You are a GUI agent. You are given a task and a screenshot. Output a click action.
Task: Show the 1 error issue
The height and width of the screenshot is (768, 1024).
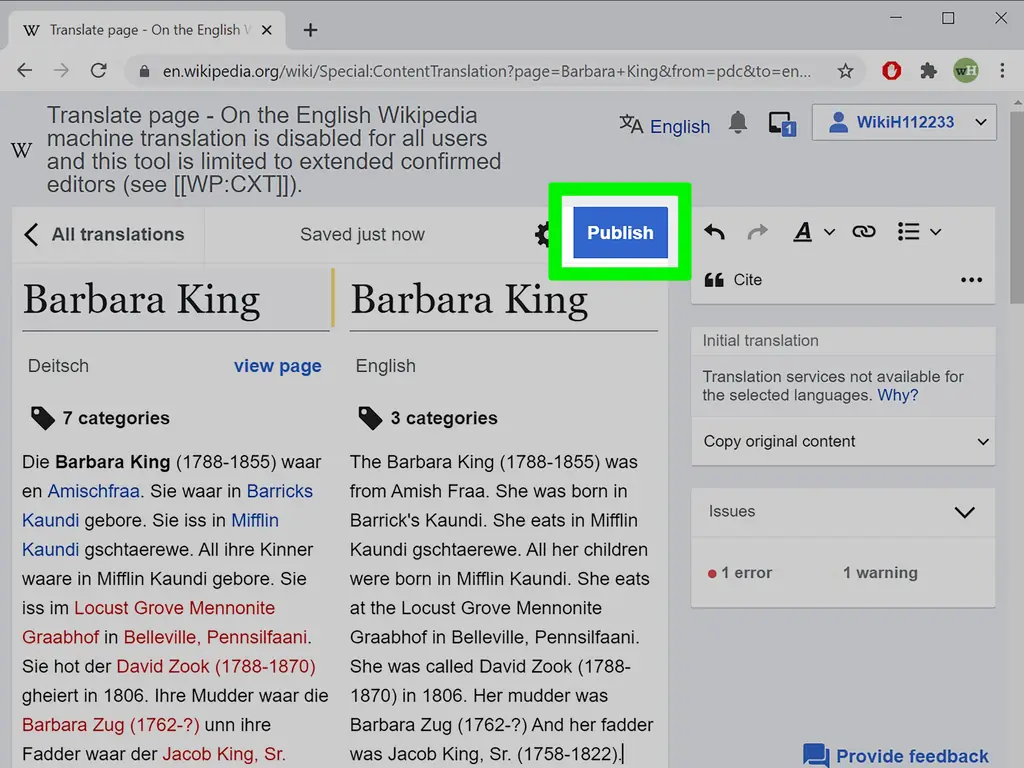pyautogui.click(x=740, y=573)
